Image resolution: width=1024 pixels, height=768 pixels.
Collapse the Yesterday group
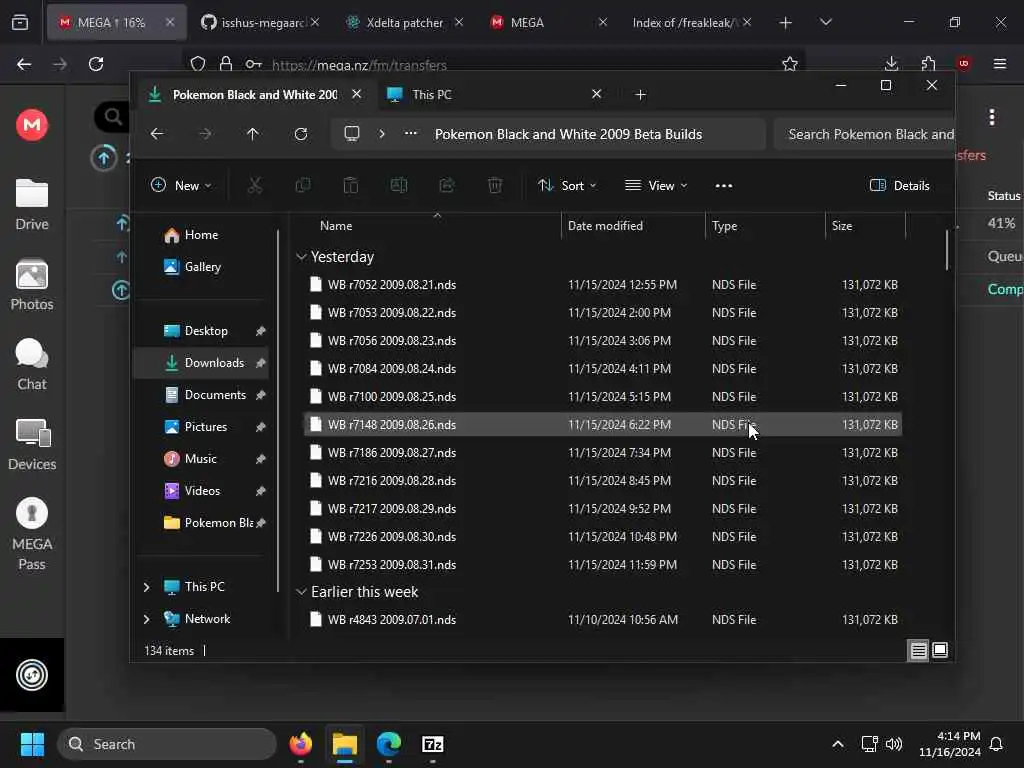(x=301, y=257)
